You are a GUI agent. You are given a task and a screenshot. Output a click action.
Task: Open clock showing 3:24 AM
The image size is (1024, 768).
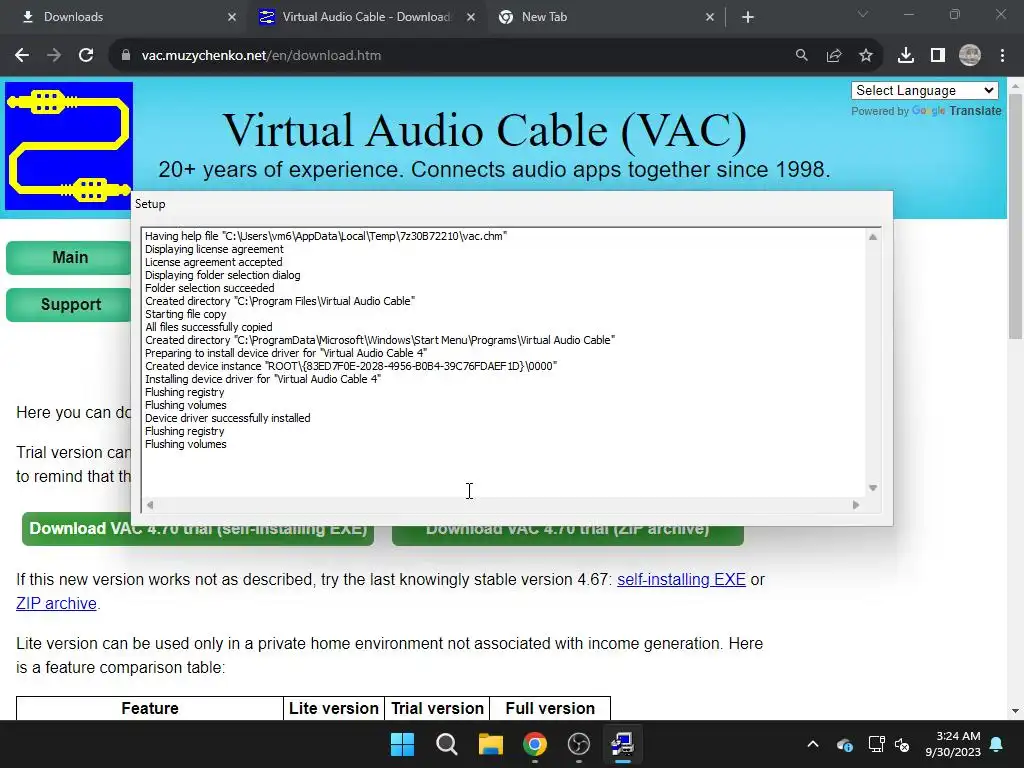point(953,744)
